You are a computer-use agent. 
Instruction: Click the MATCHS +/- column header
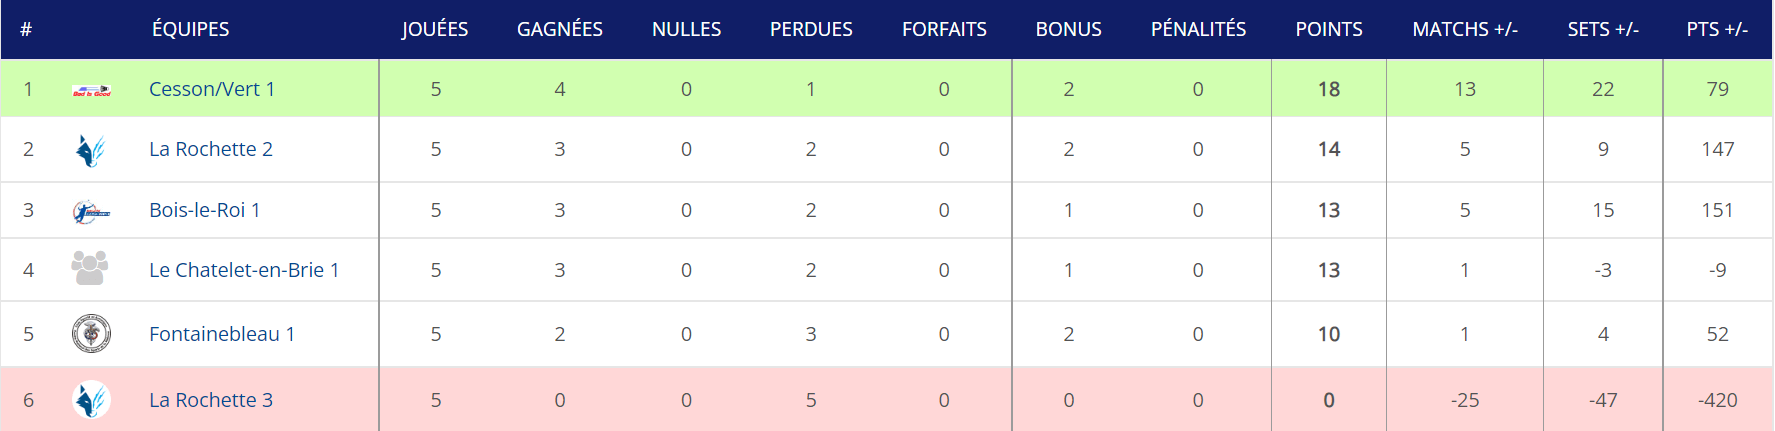coord(1464,29)
